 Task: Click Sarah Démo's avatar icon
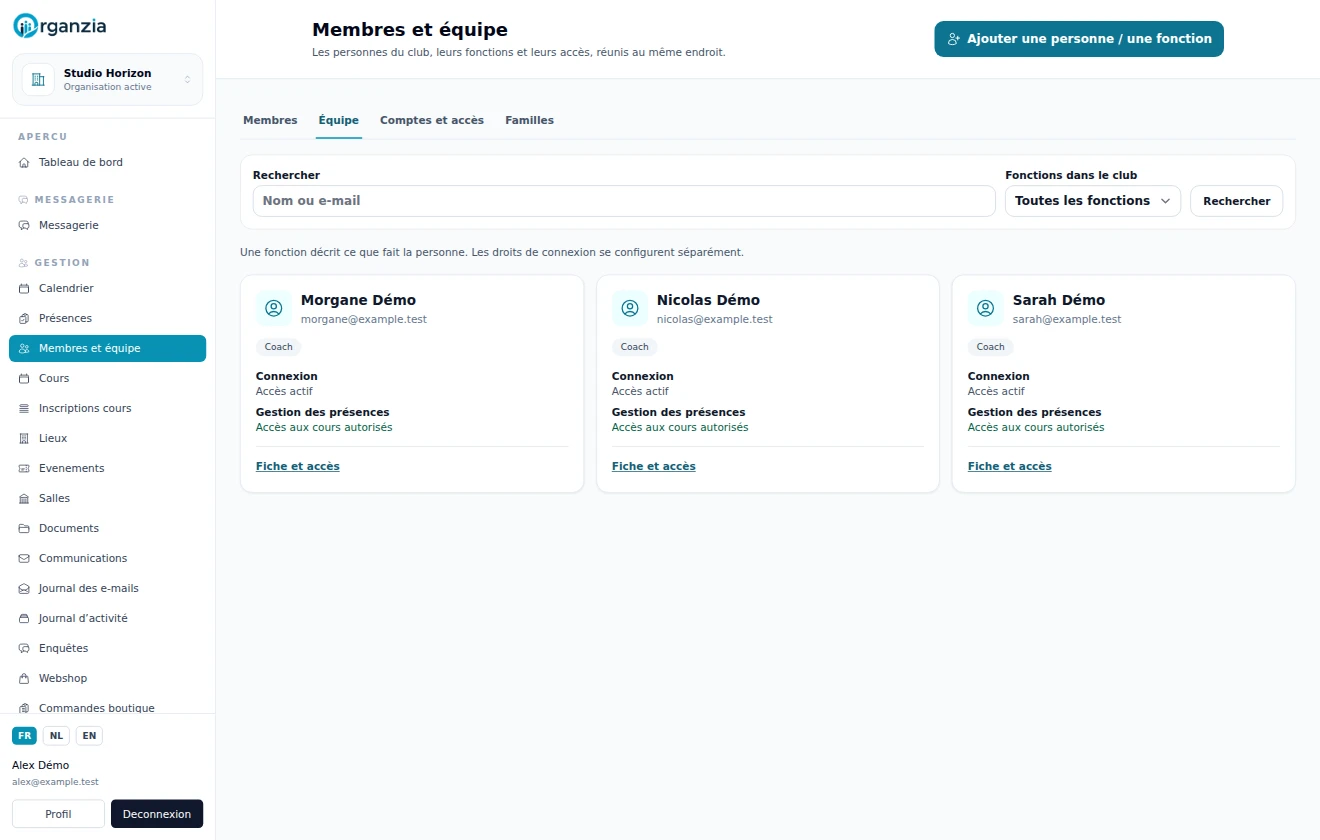click(x=986, y=308)
